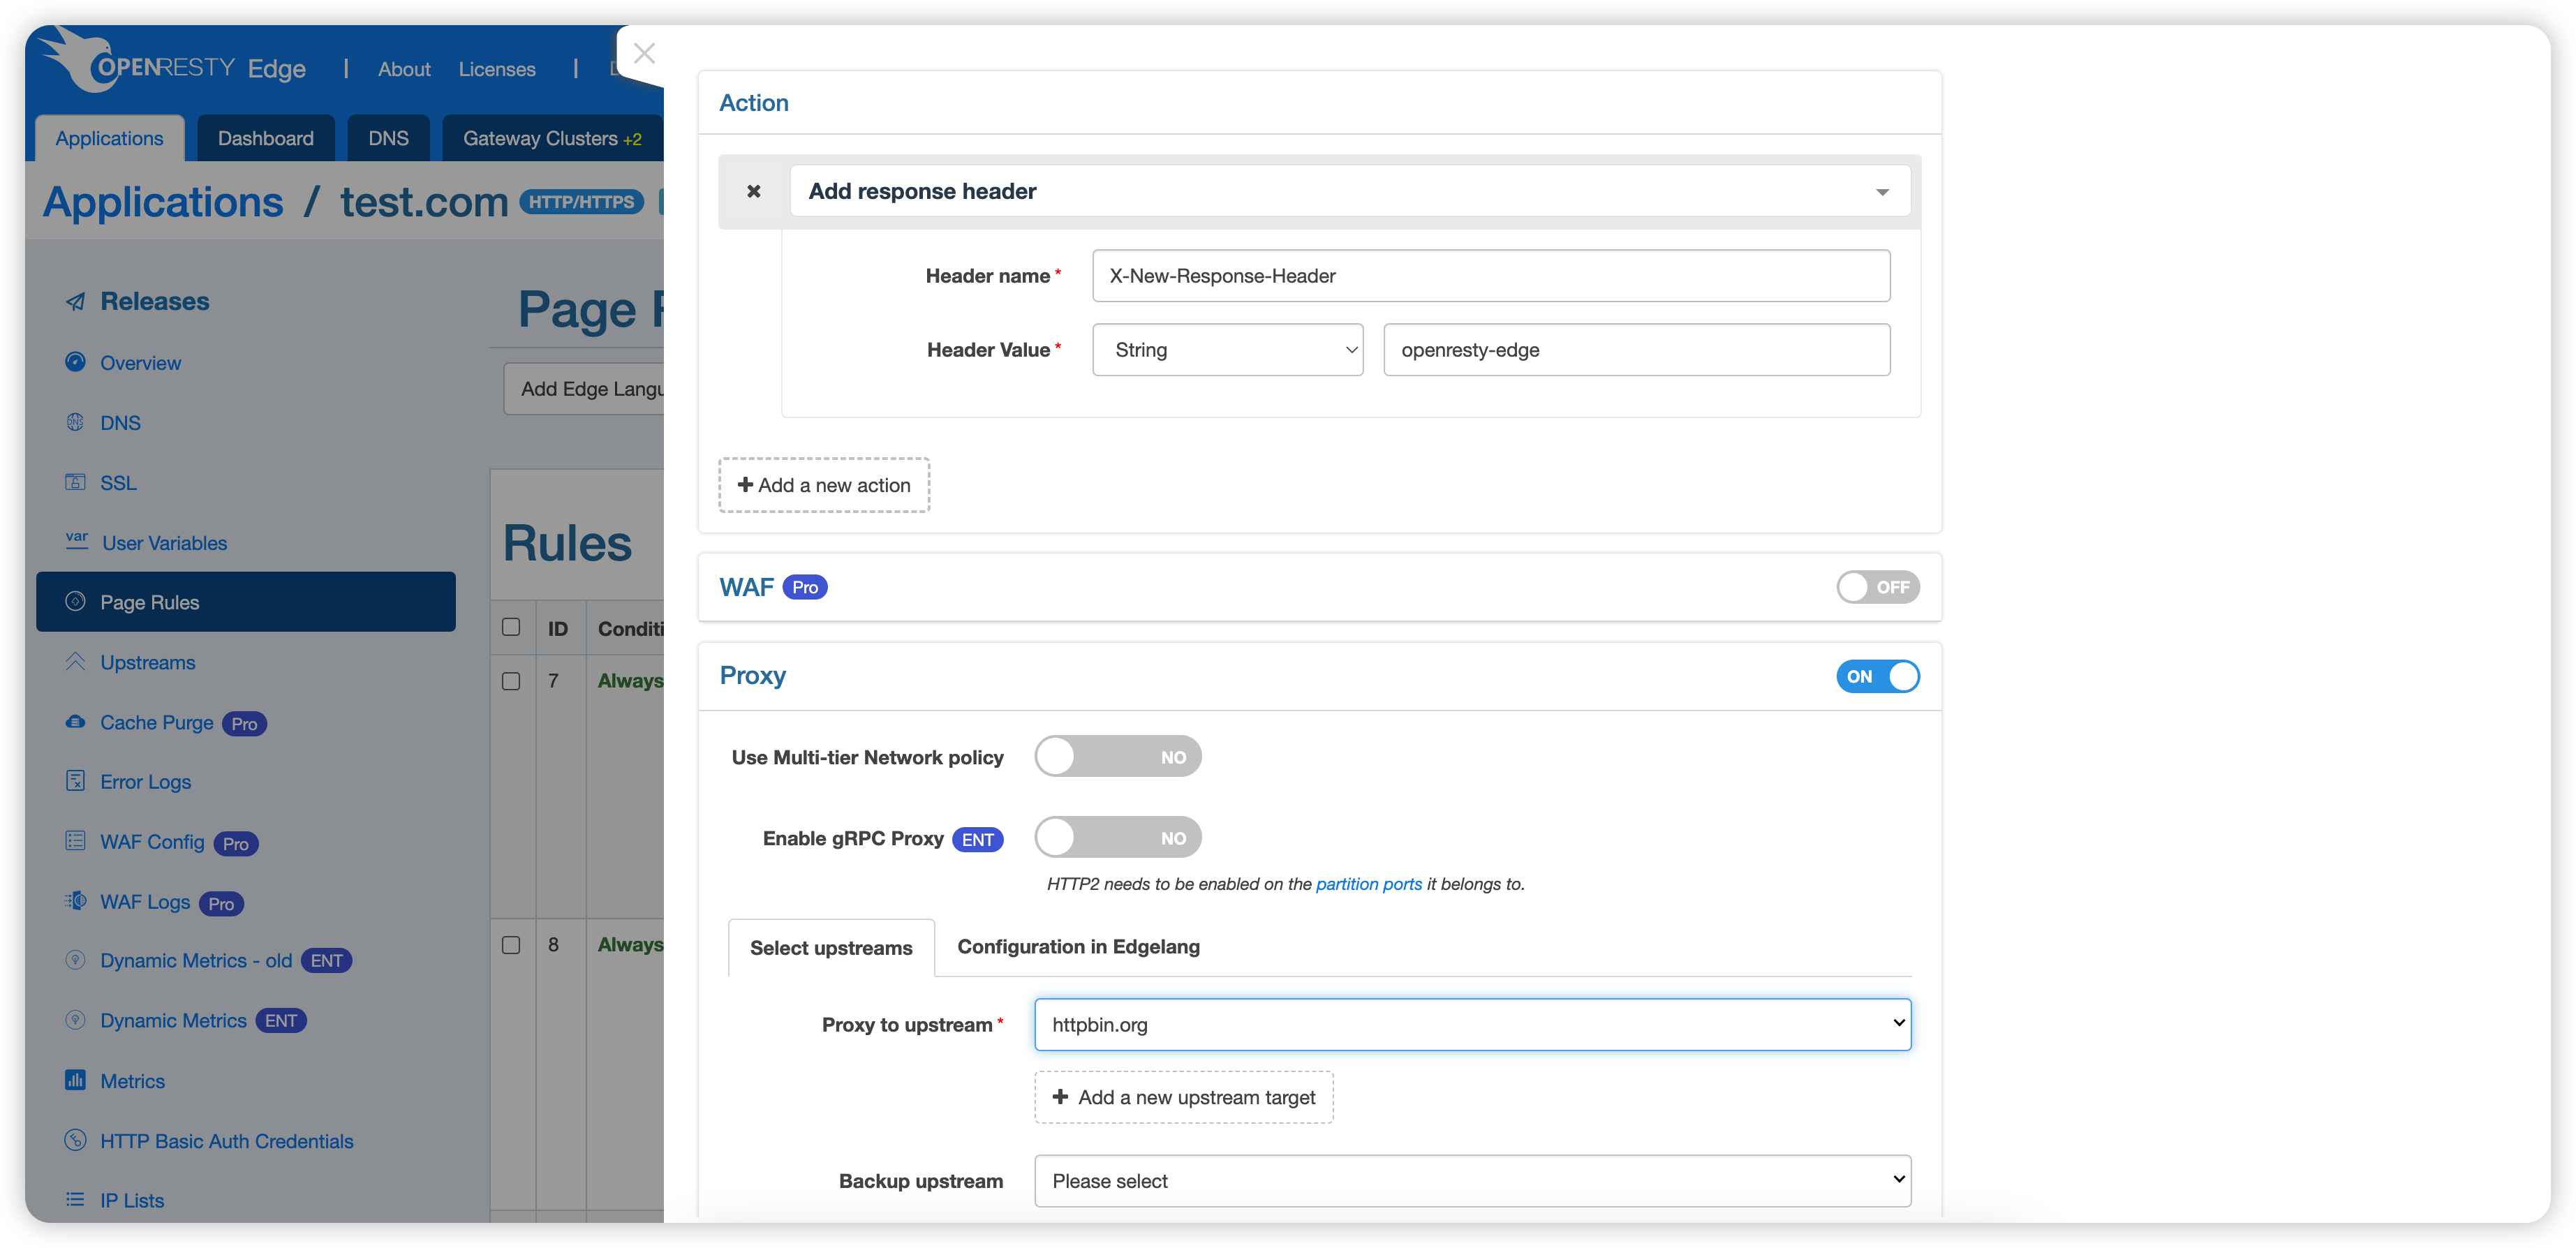
Task: Select the Configuration in Edgelang tab
Action: [1078, 946]
